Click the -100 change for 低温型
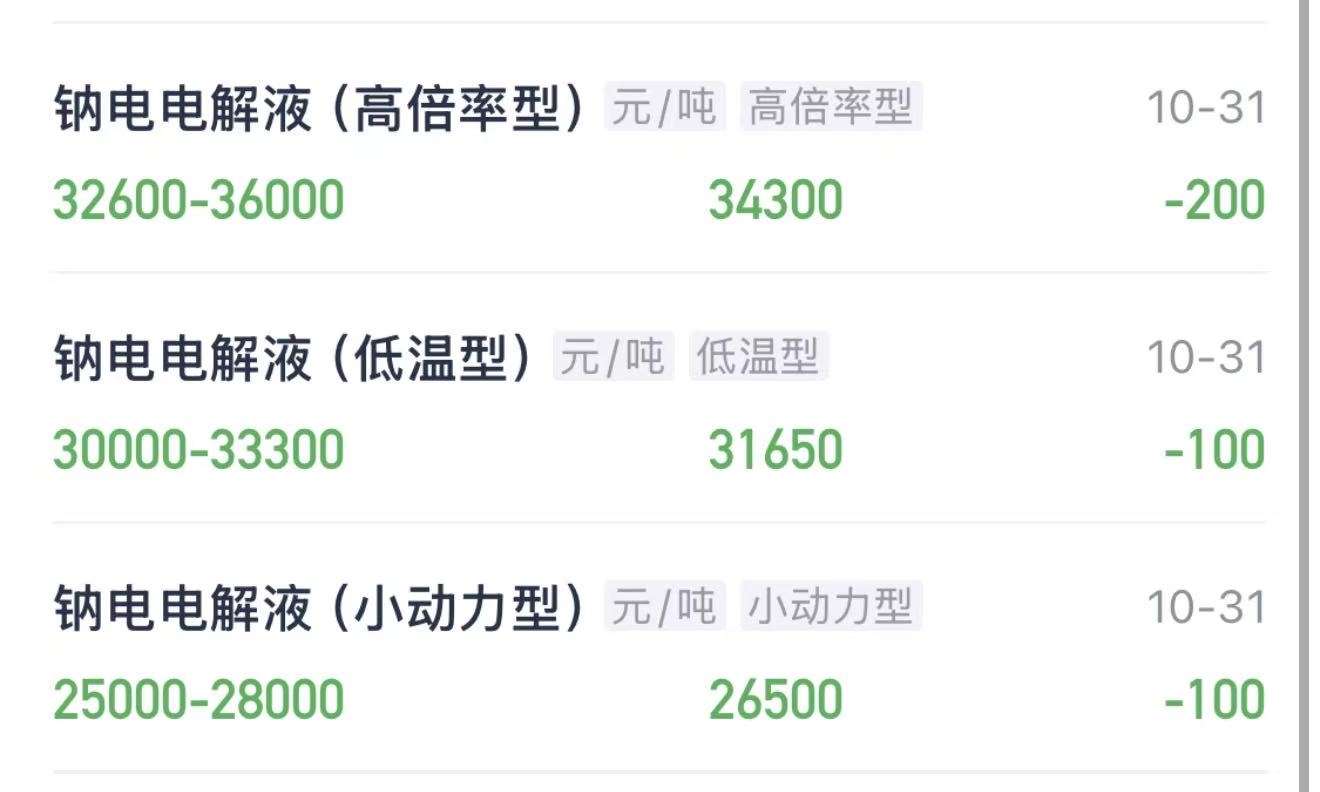The image size is (1320, 792). click(x=1215, y=450)
